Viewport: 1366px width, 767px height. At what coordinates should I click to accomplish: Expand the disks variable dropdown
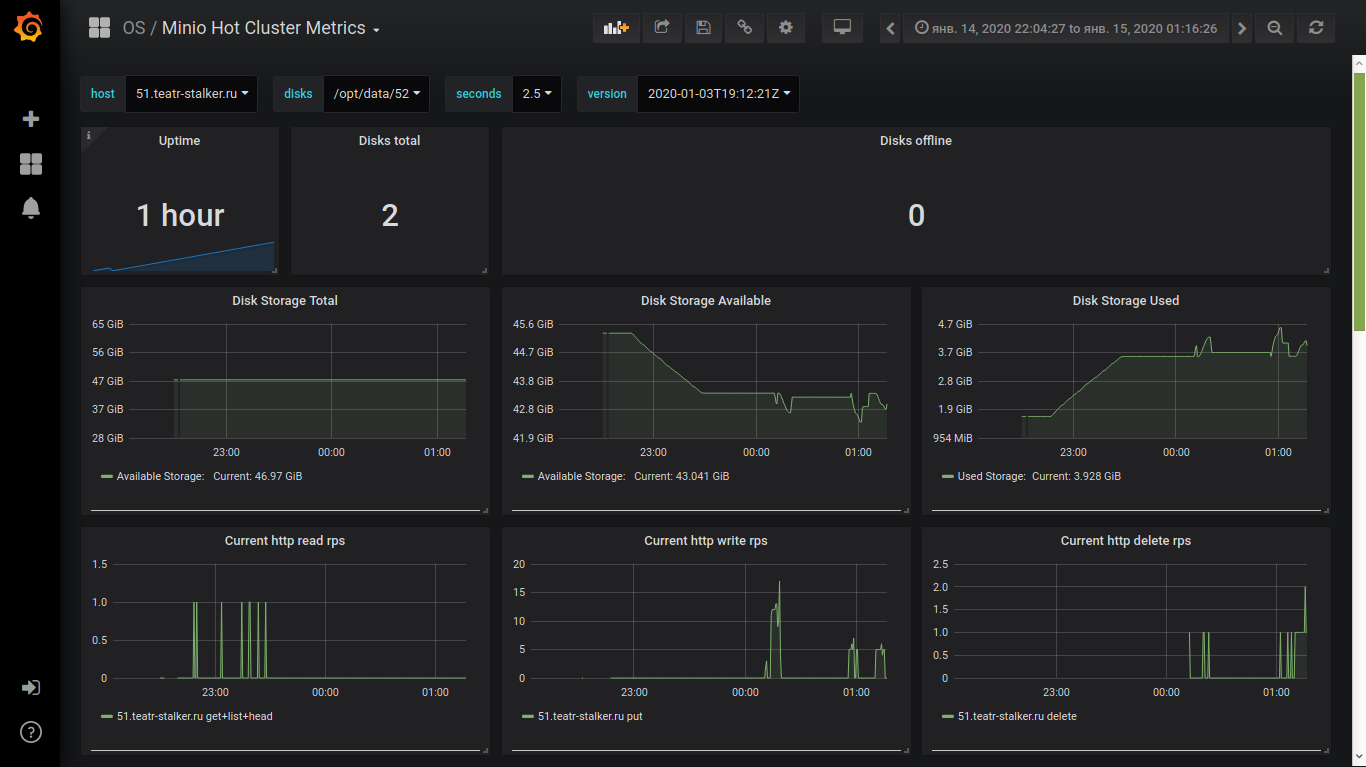pyautogui.click(x=376, y=94)
